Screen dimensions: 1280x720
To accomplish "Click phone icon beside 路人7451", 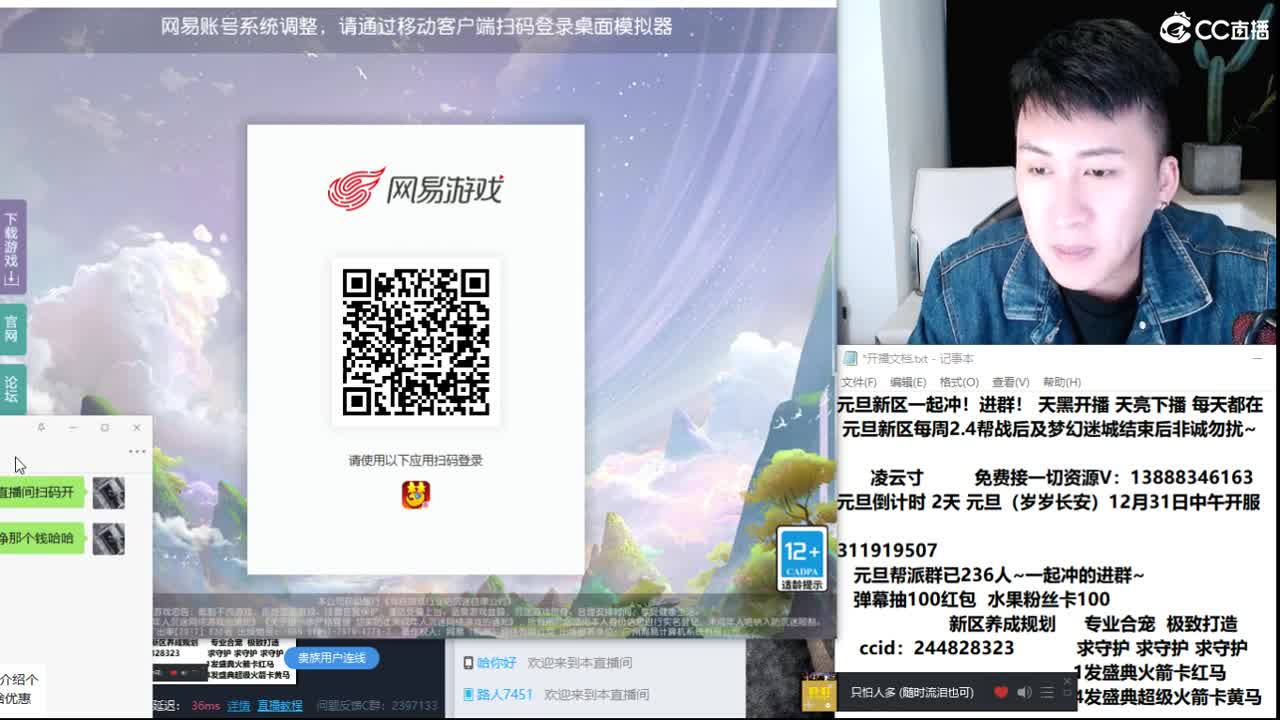I will tap(468, 694).
